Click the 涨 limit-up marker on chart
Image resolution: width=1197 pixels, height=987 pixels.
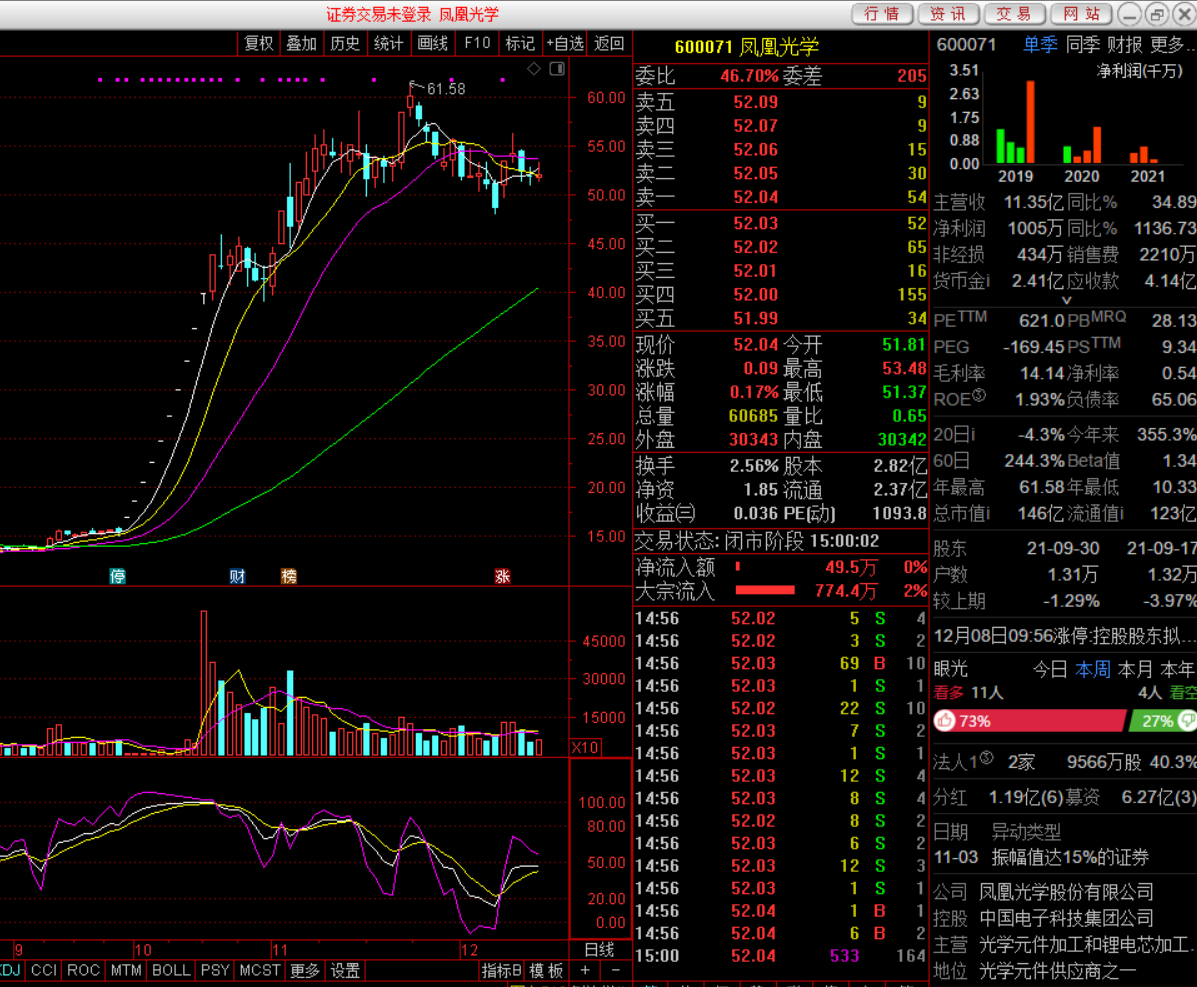(x=502, y=576)
